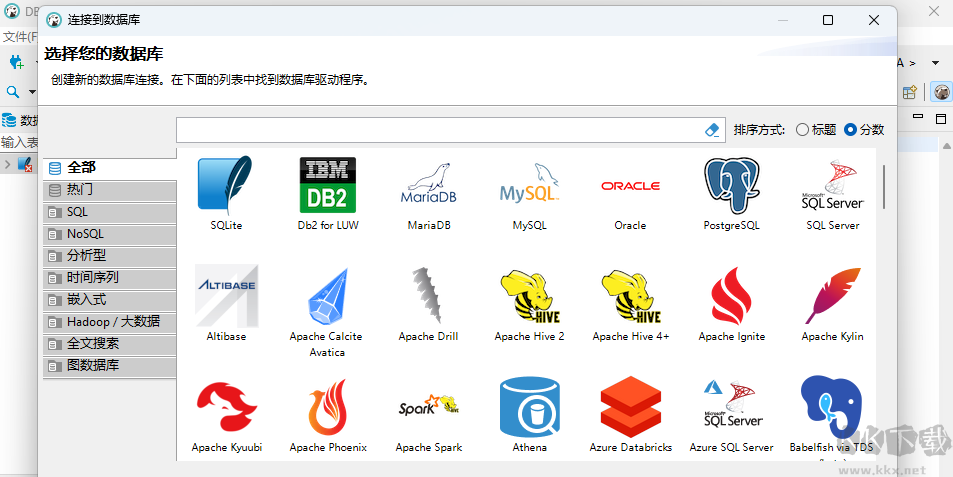Select Apache Calcite Avatica driver
Image resolution: width=953 pixels, height=477 pixels.
point(328,296)
